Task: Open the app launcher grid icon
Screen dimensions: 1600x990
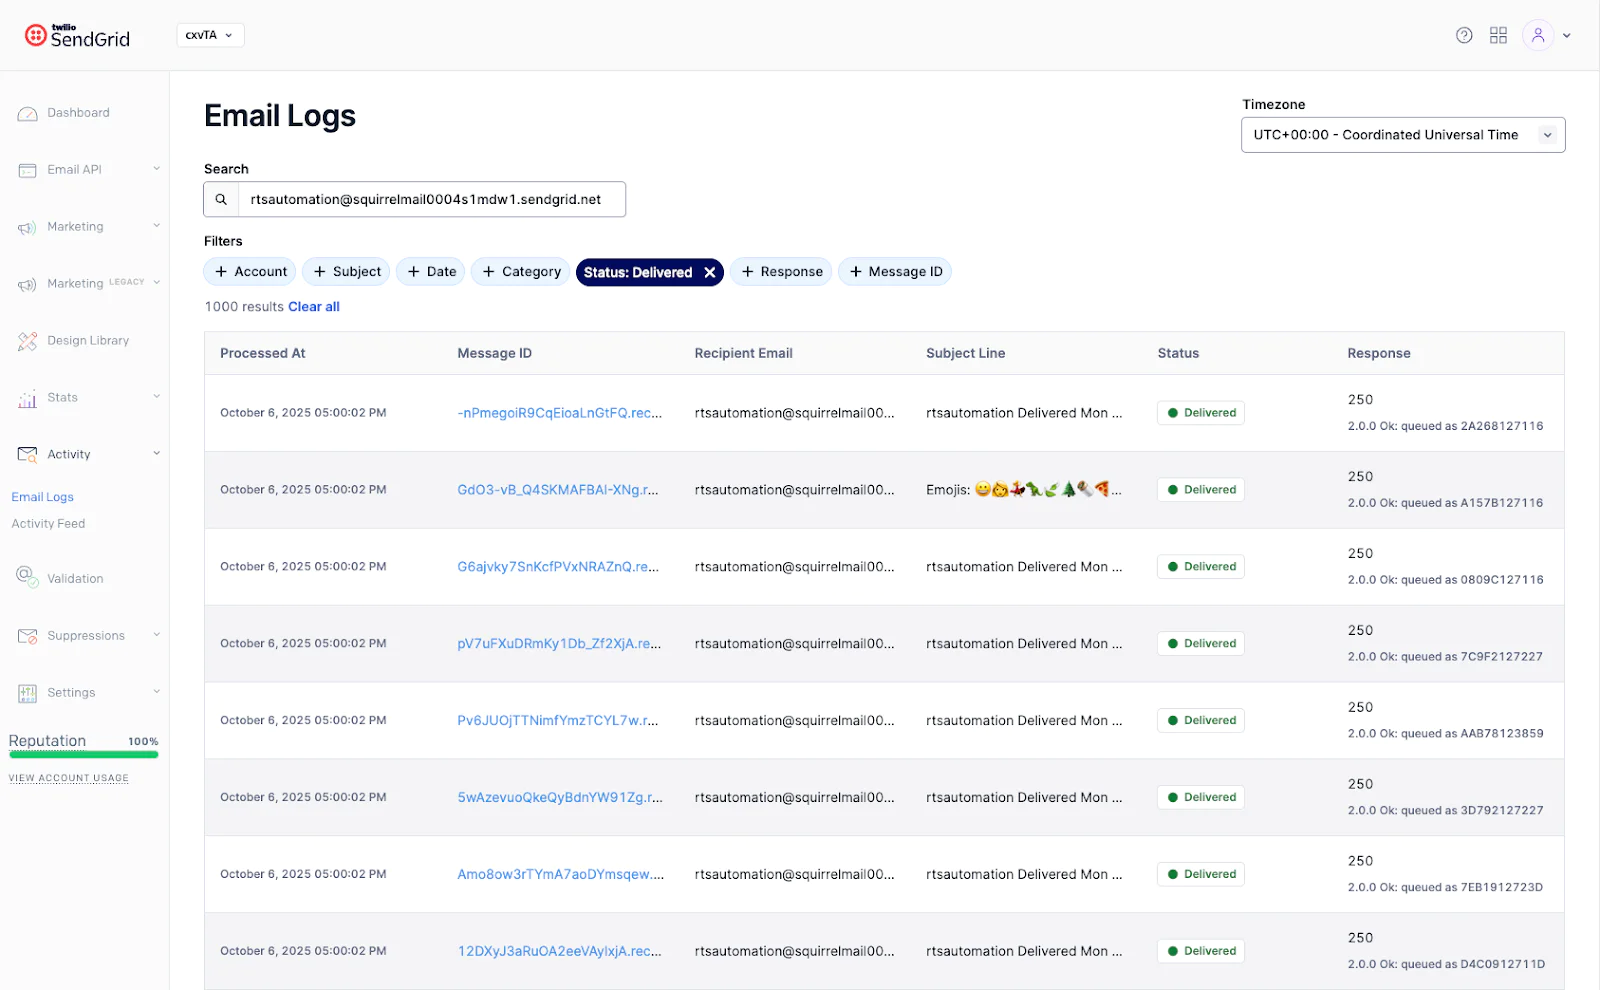Action: point(1498,34)
